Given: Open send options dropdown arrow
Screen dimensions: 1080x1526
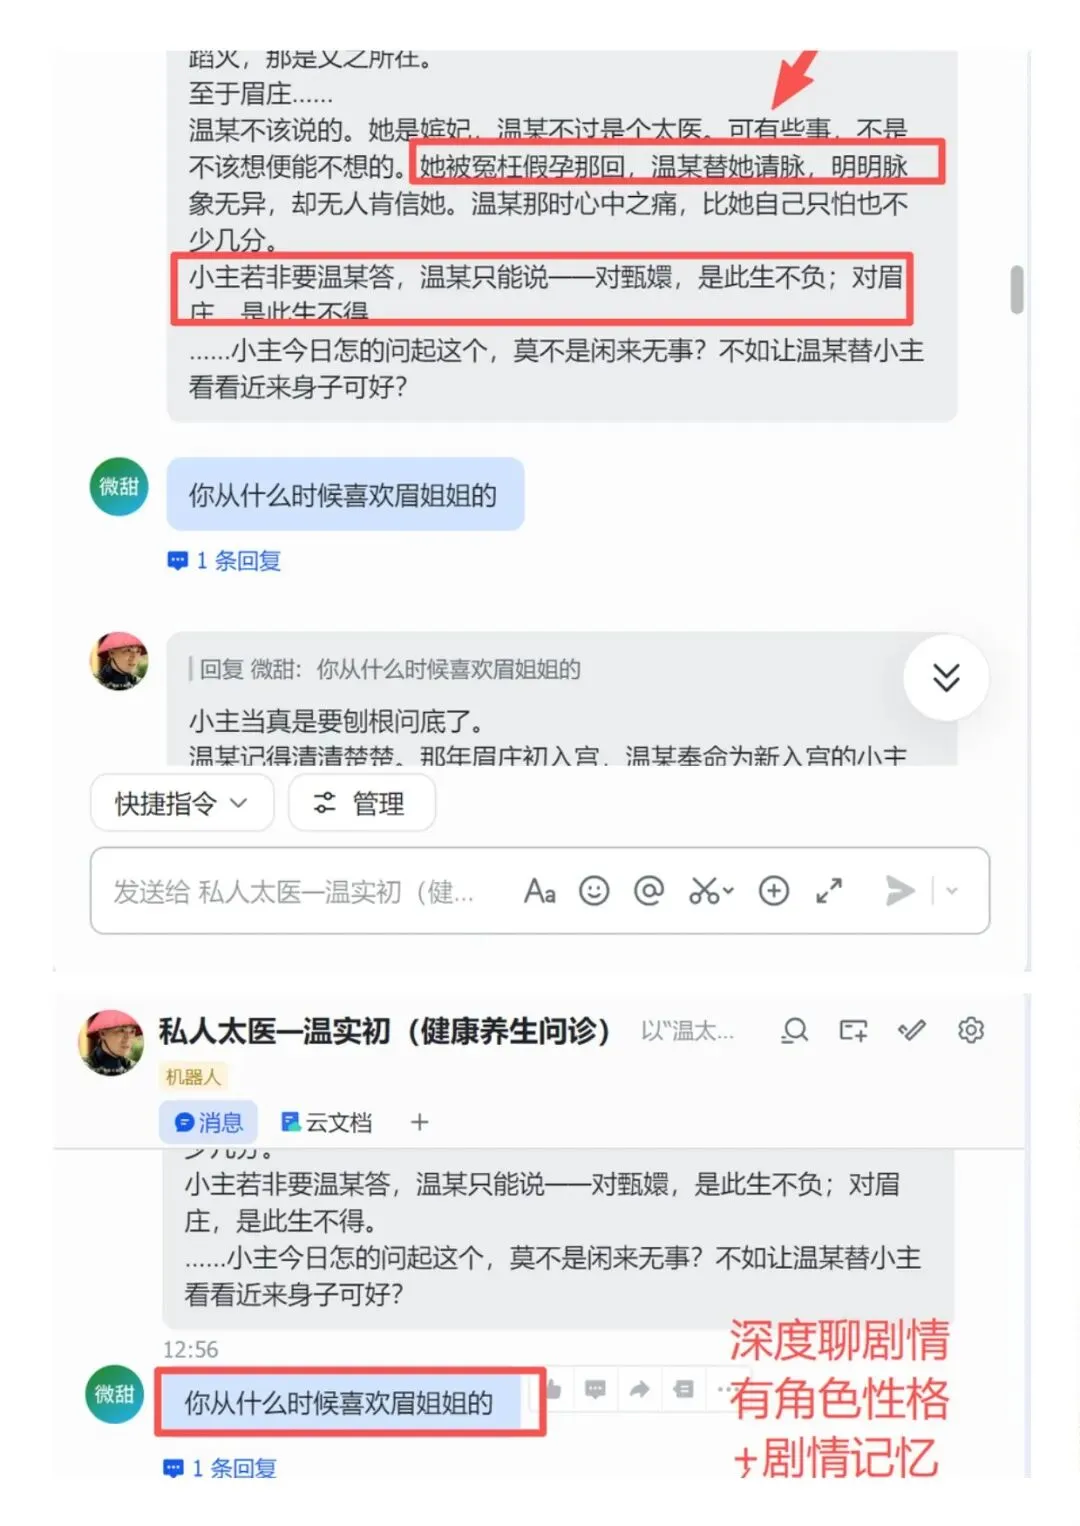Looking at the screenshot, I should [952, 890].
